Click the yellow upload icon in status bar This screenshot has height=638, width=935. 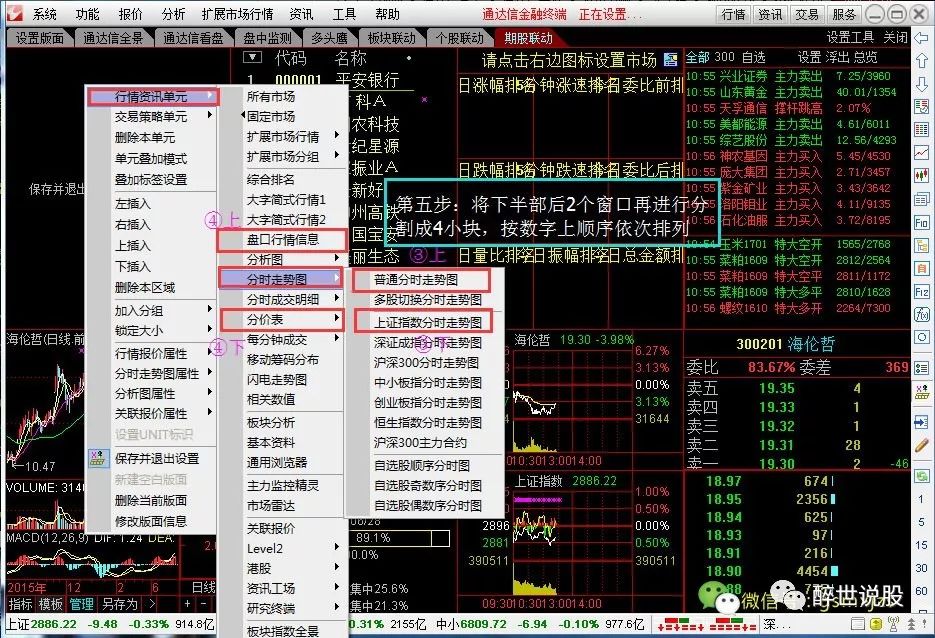point(875,624)
